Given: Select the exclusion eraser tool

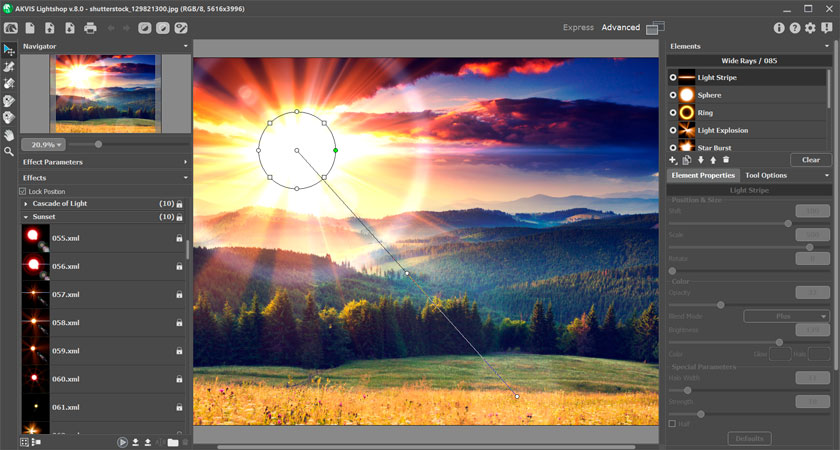Looking at the screenshot, I should tap(9, 118).
